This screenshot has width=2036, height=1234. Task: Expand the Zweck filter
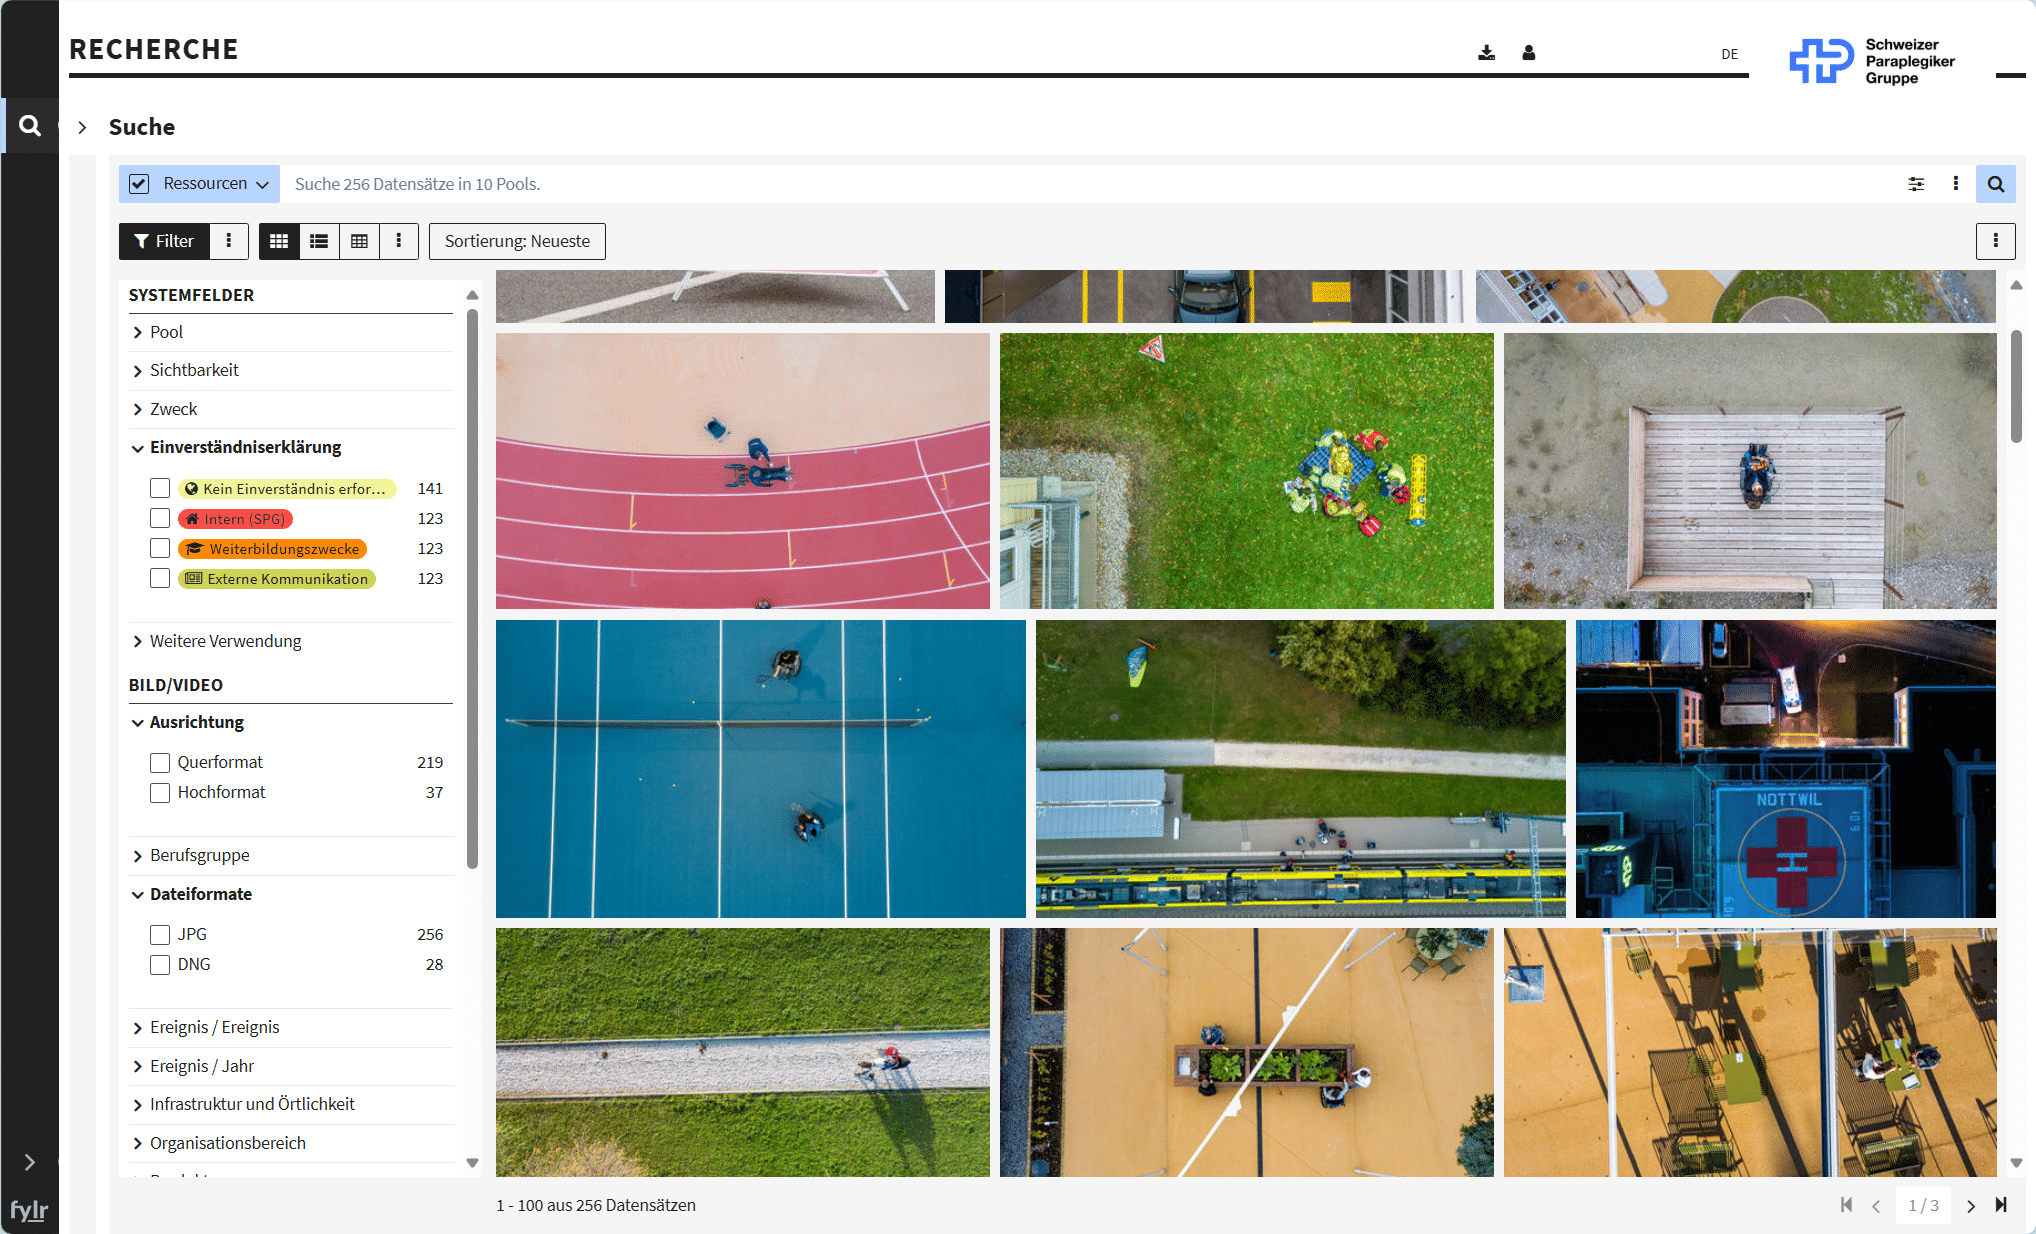(290, 409)
